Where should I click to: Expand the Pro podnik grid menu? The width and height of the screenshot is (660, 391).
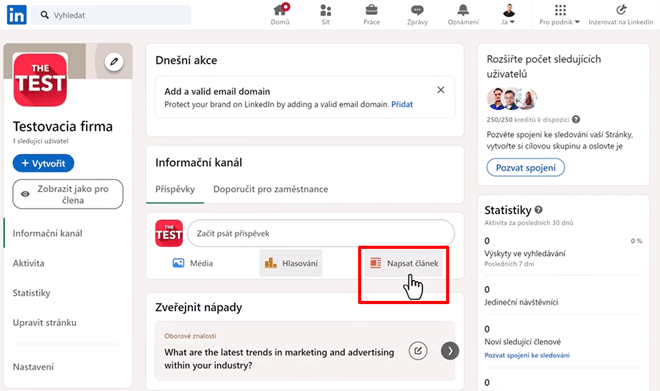coord(559,15)
